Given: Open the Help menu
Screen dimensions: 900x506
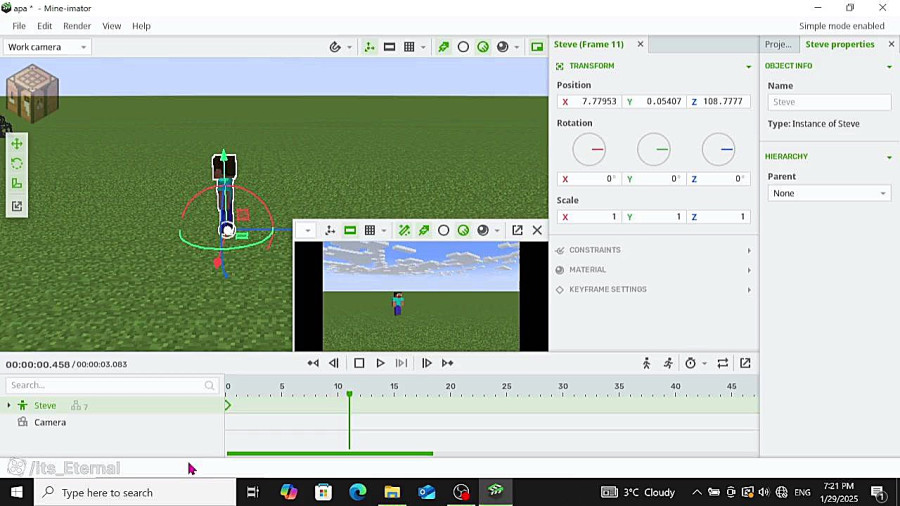Looking at the screenshot, I should pyautogui.click(x=141, y=26).
